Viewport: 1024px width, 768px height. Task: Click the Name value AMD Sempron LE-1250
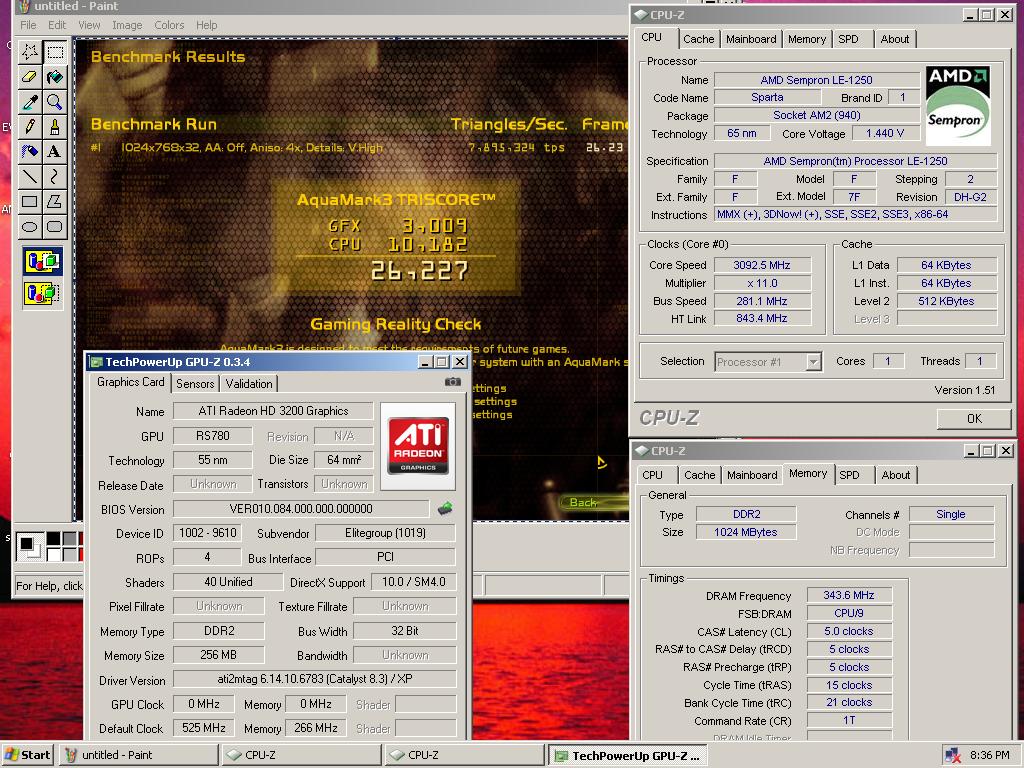click(x=816, y=80)
